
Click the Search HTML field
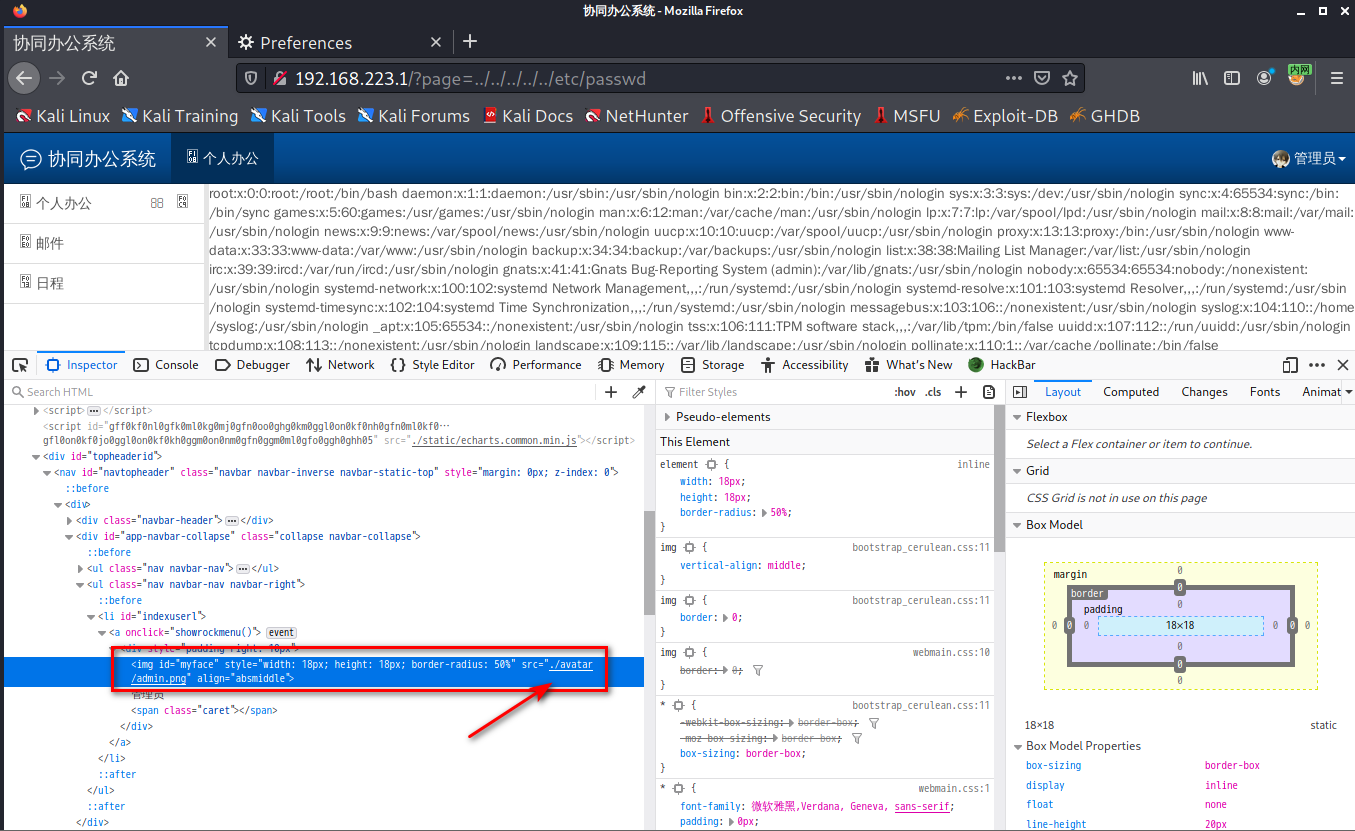coord(300,392)
